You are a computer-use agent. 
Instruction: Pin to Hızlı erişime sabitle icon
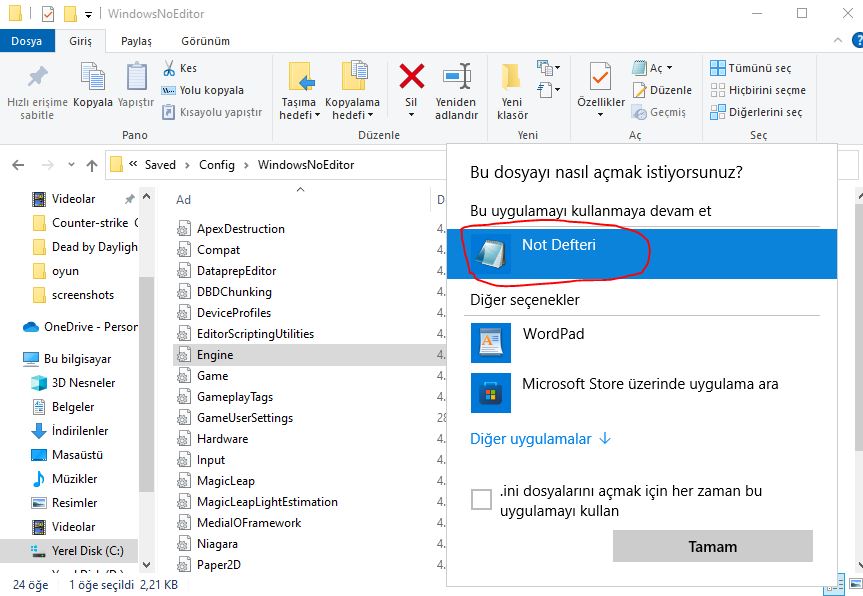(x=37, y=76)
